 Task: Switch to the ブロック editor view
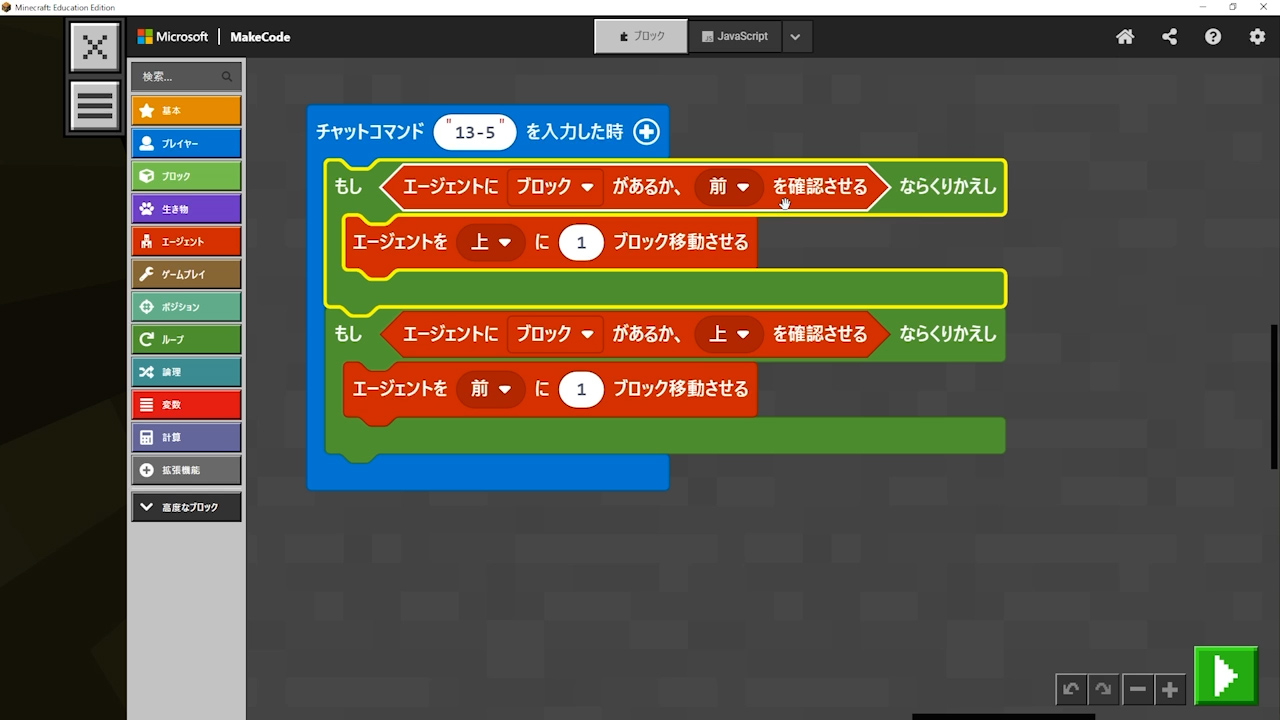641,36
